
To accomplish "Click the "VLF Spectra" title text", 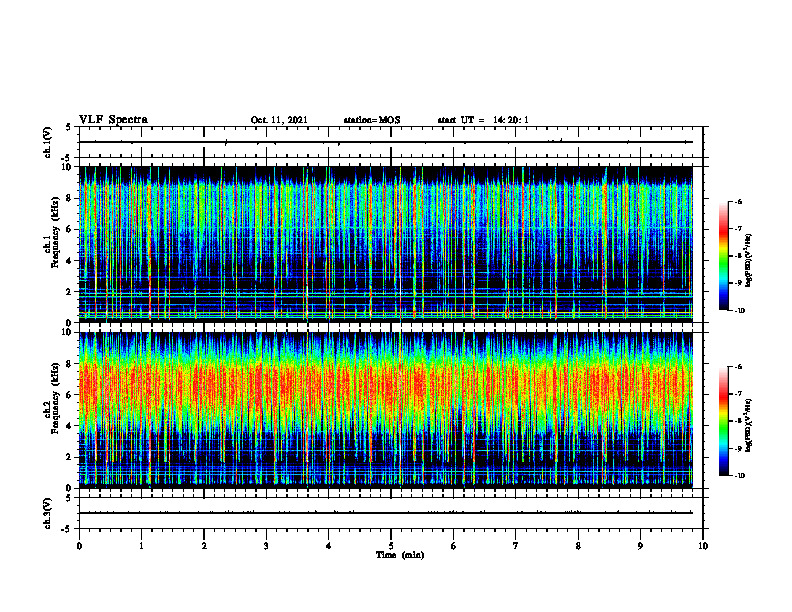I will tap(113, 120).
